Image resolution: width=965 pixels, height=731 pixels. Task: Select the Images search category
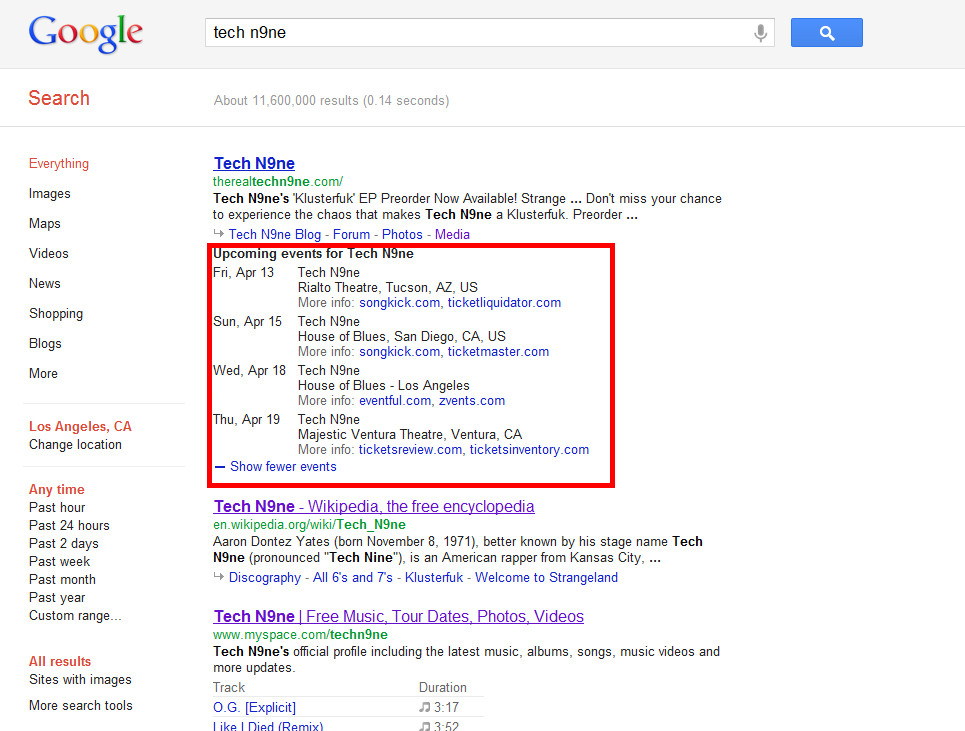tap(49, 193)
